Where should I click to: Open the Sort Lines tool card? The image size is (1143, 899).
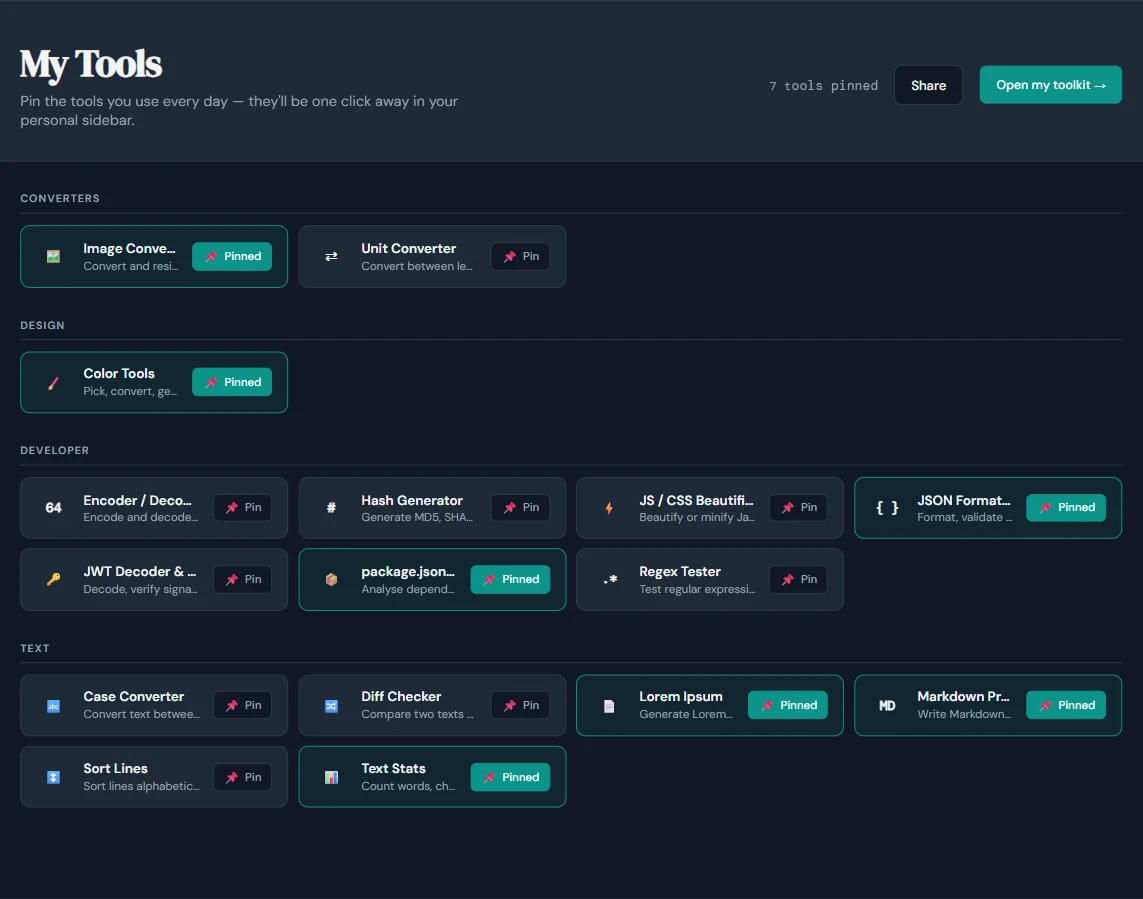click(140, 777)
